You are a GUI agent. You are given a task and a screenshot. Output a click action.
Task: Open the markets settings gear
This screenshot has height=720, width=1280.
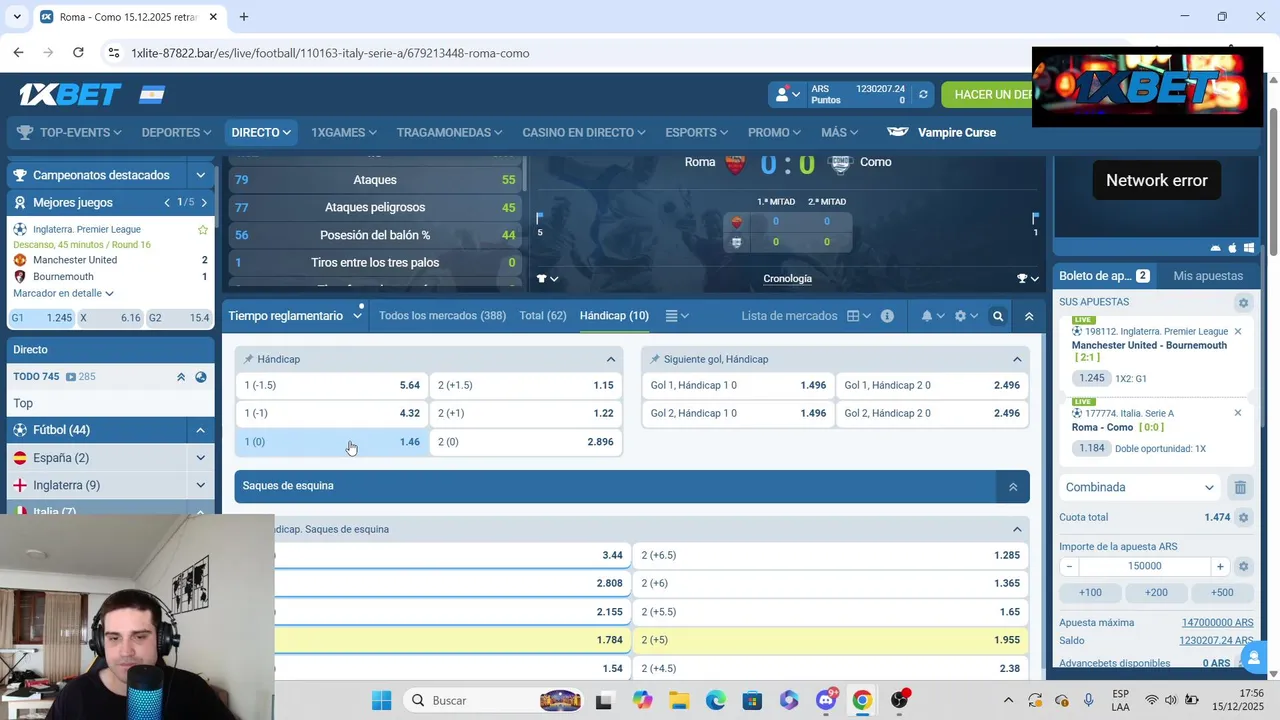pyautogui.click(x=966, y=316)
